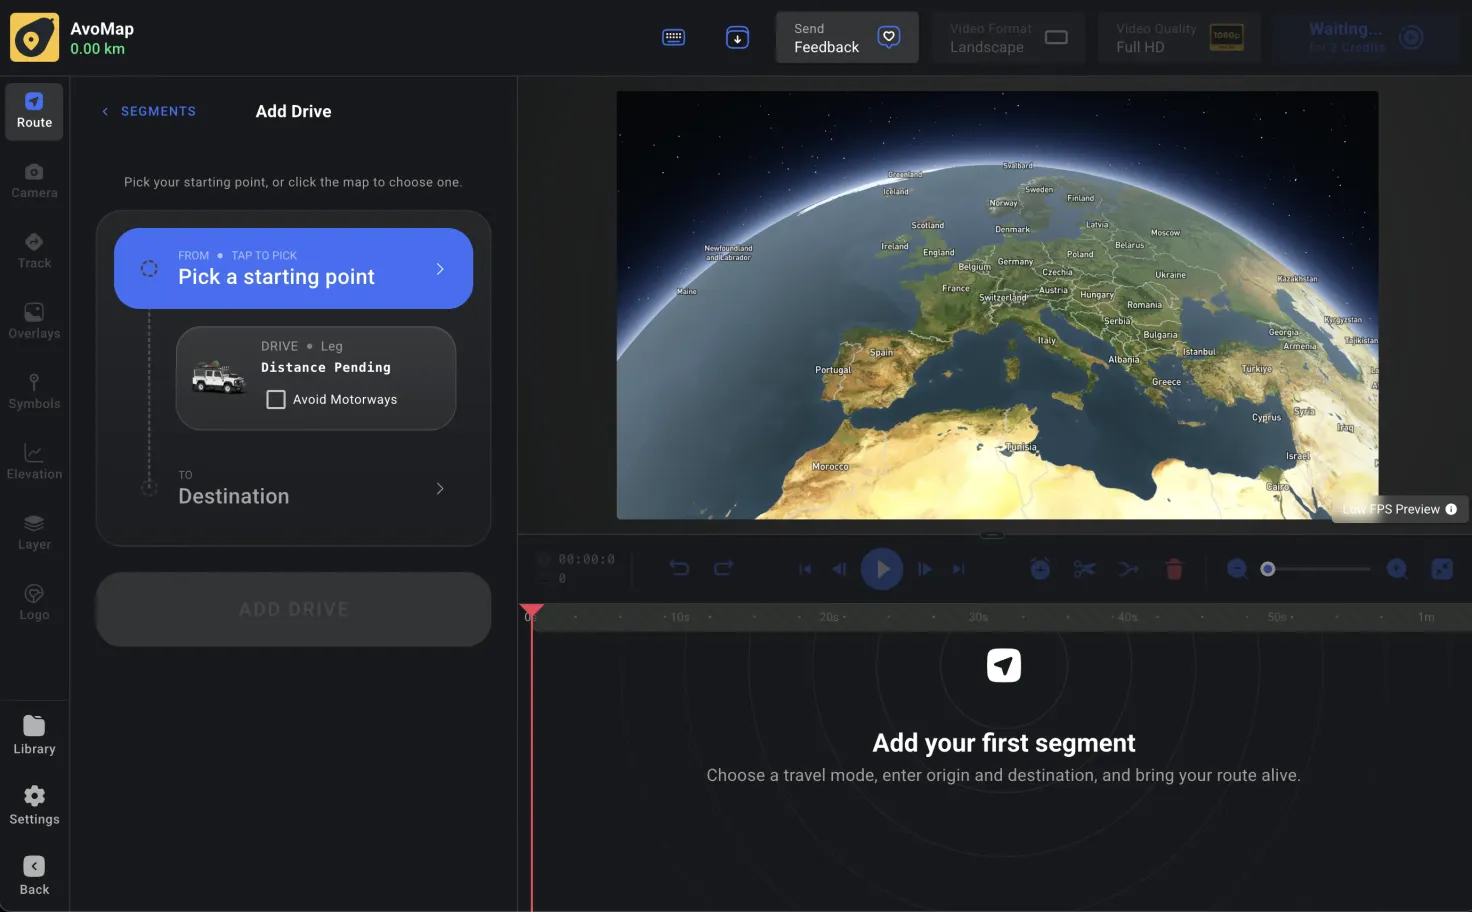Open the Library in the sidebar
Viewport: 1472px width, 912px height.
pyautogui.click(x=34, y=736)
